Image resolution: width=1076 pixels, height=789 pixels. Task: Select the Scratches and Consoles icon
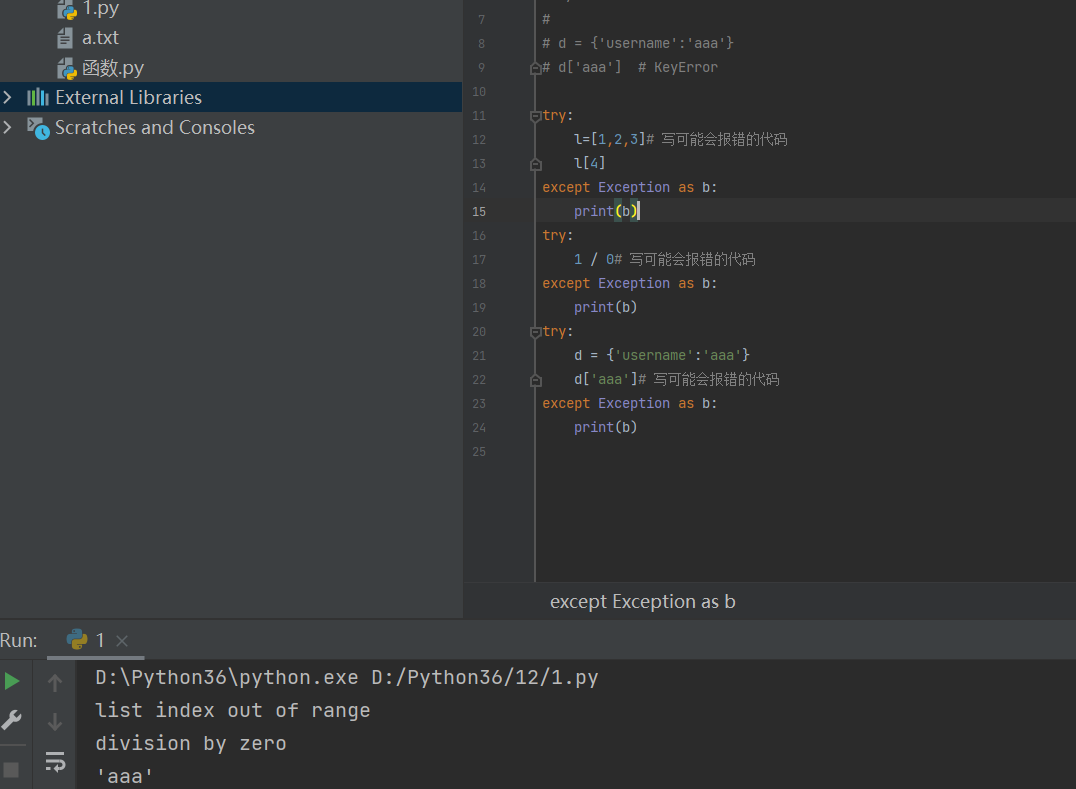(38, 127)
